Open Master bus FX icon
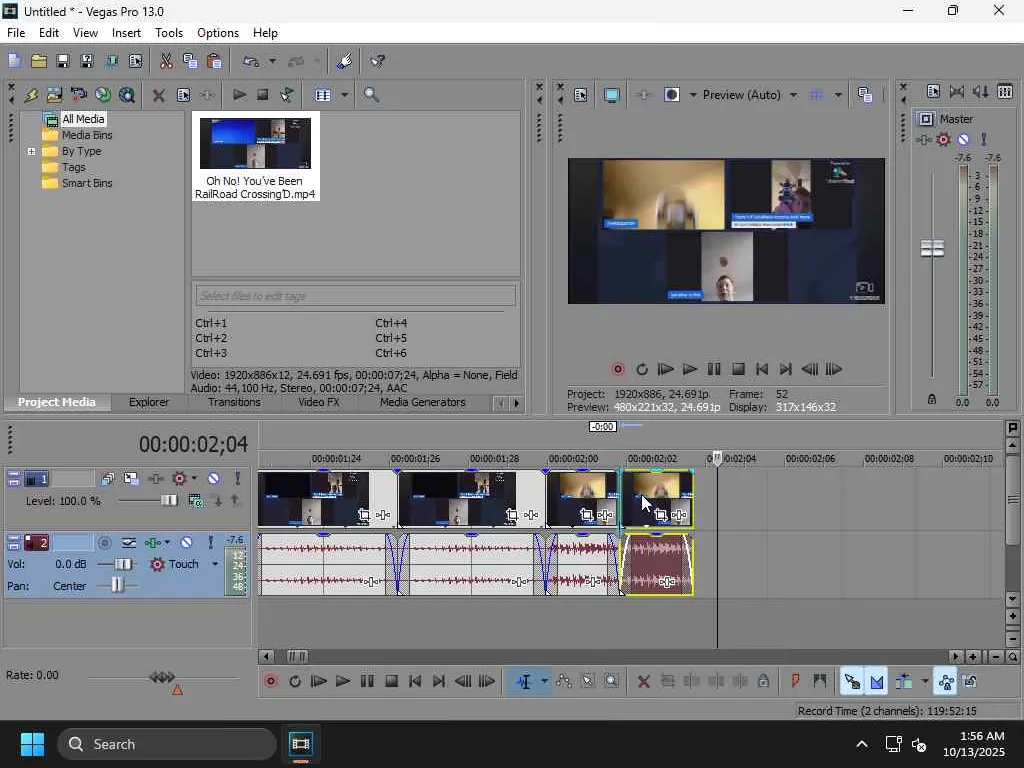The image size is (1024, 768). tap(924, 139)
